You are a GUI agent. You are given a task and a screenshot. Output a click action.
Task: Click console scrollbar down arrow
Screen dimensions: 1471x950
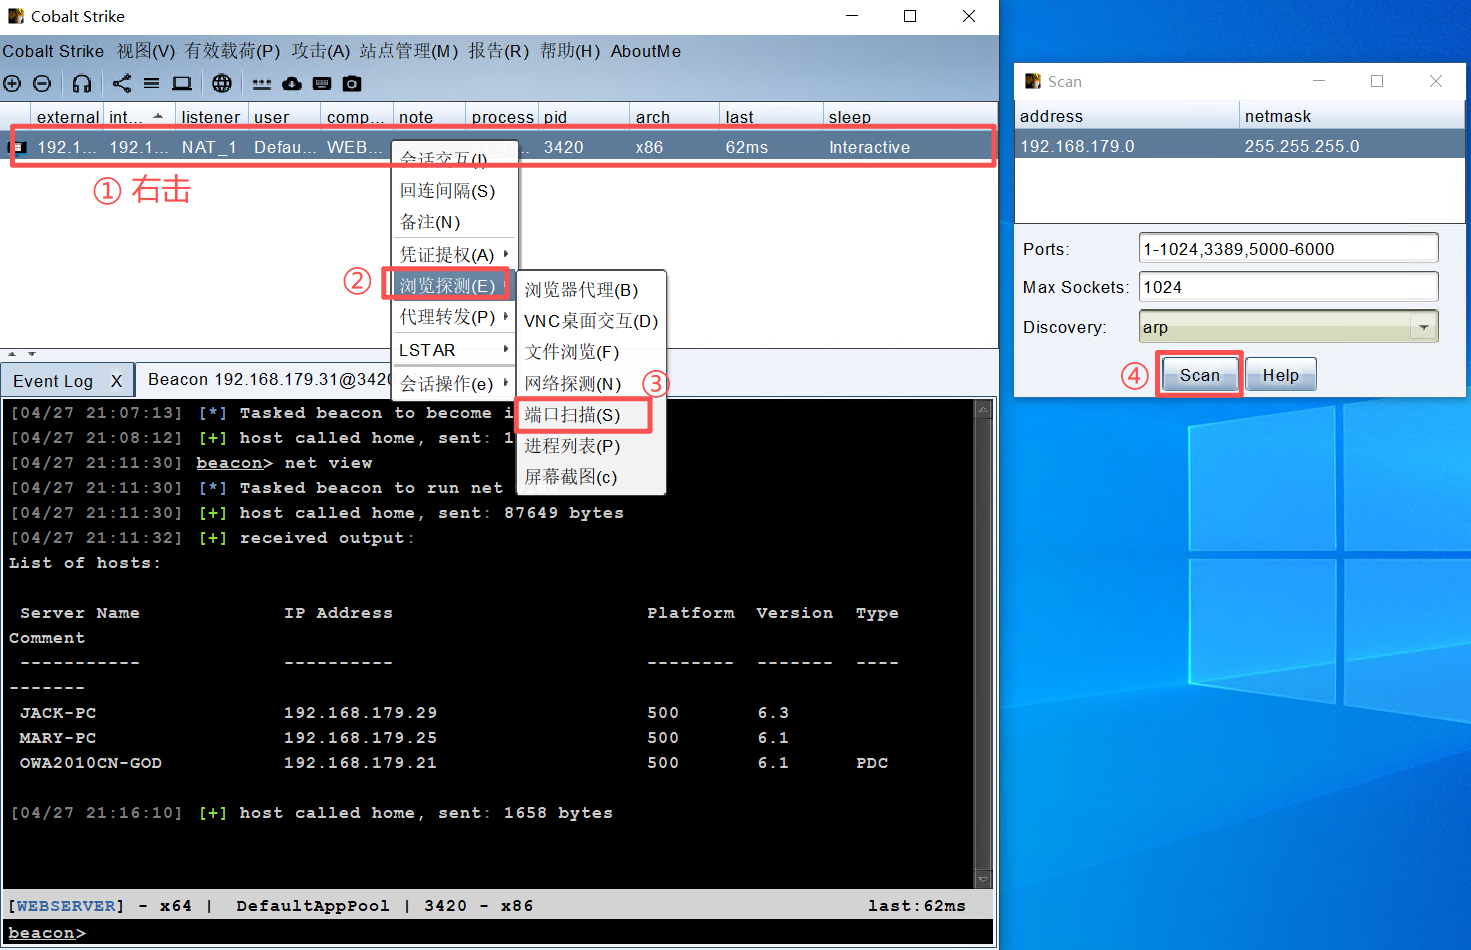983,880
